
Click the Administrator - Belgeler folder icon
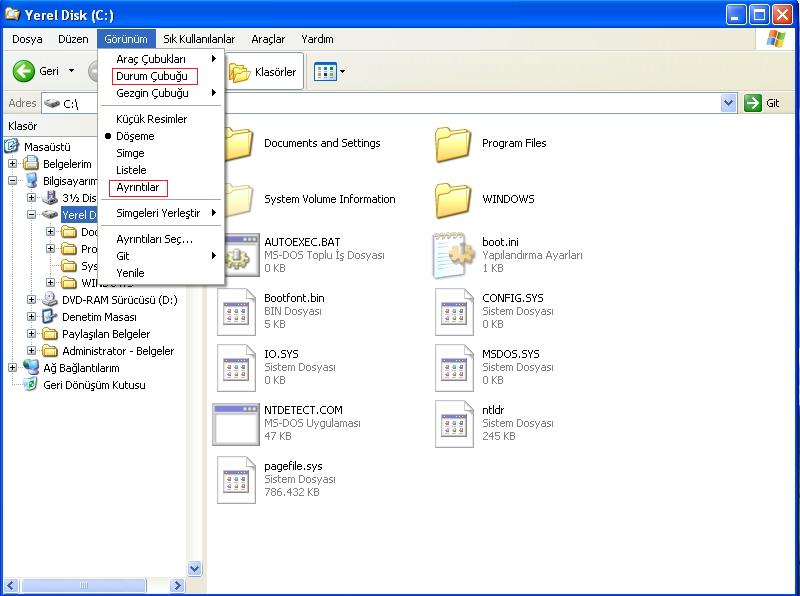49,351
